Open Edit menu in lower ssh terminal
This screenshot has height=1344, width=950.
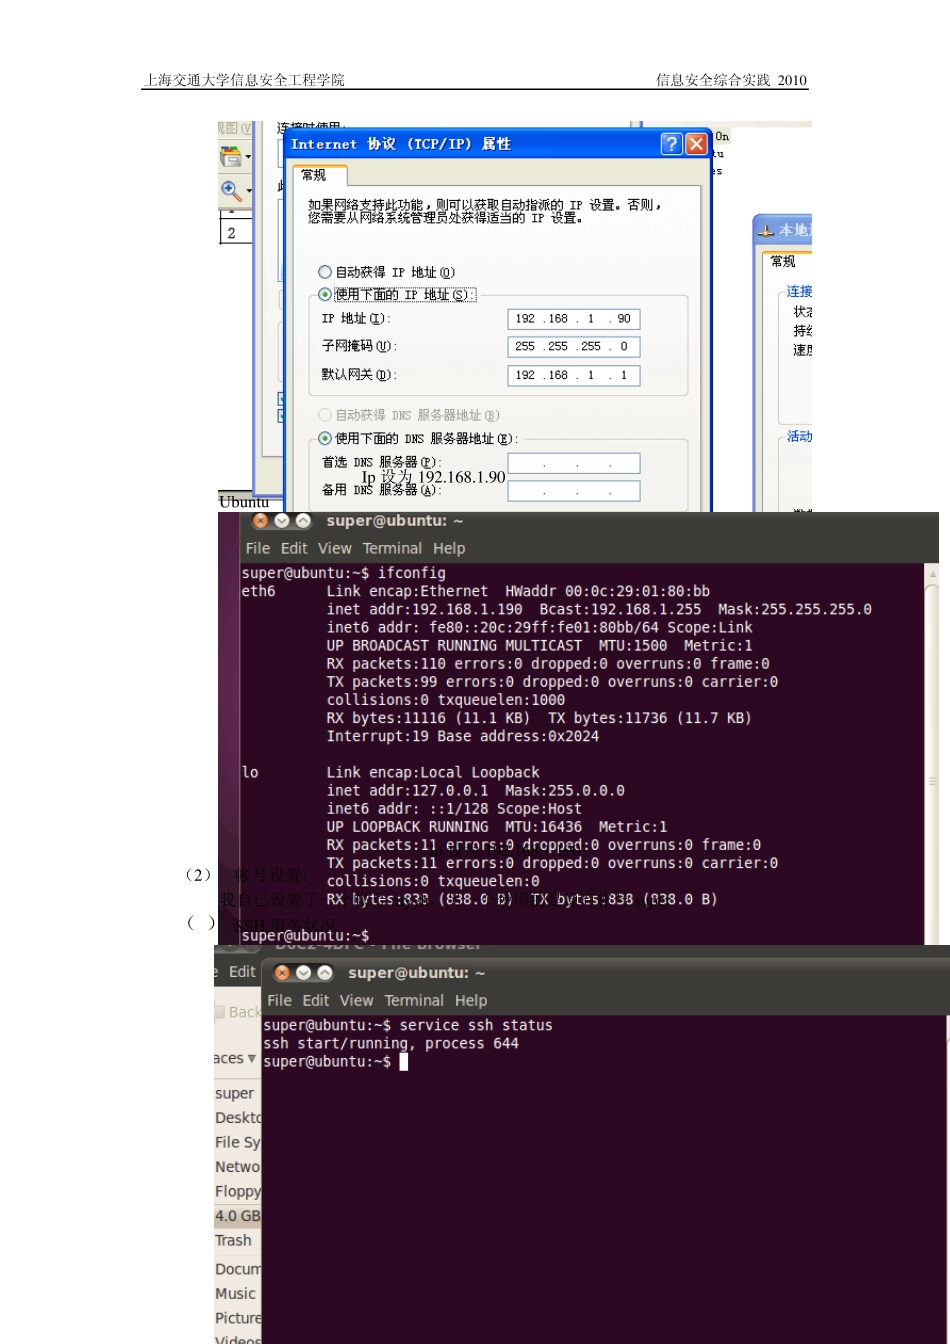pos(316,1000)
